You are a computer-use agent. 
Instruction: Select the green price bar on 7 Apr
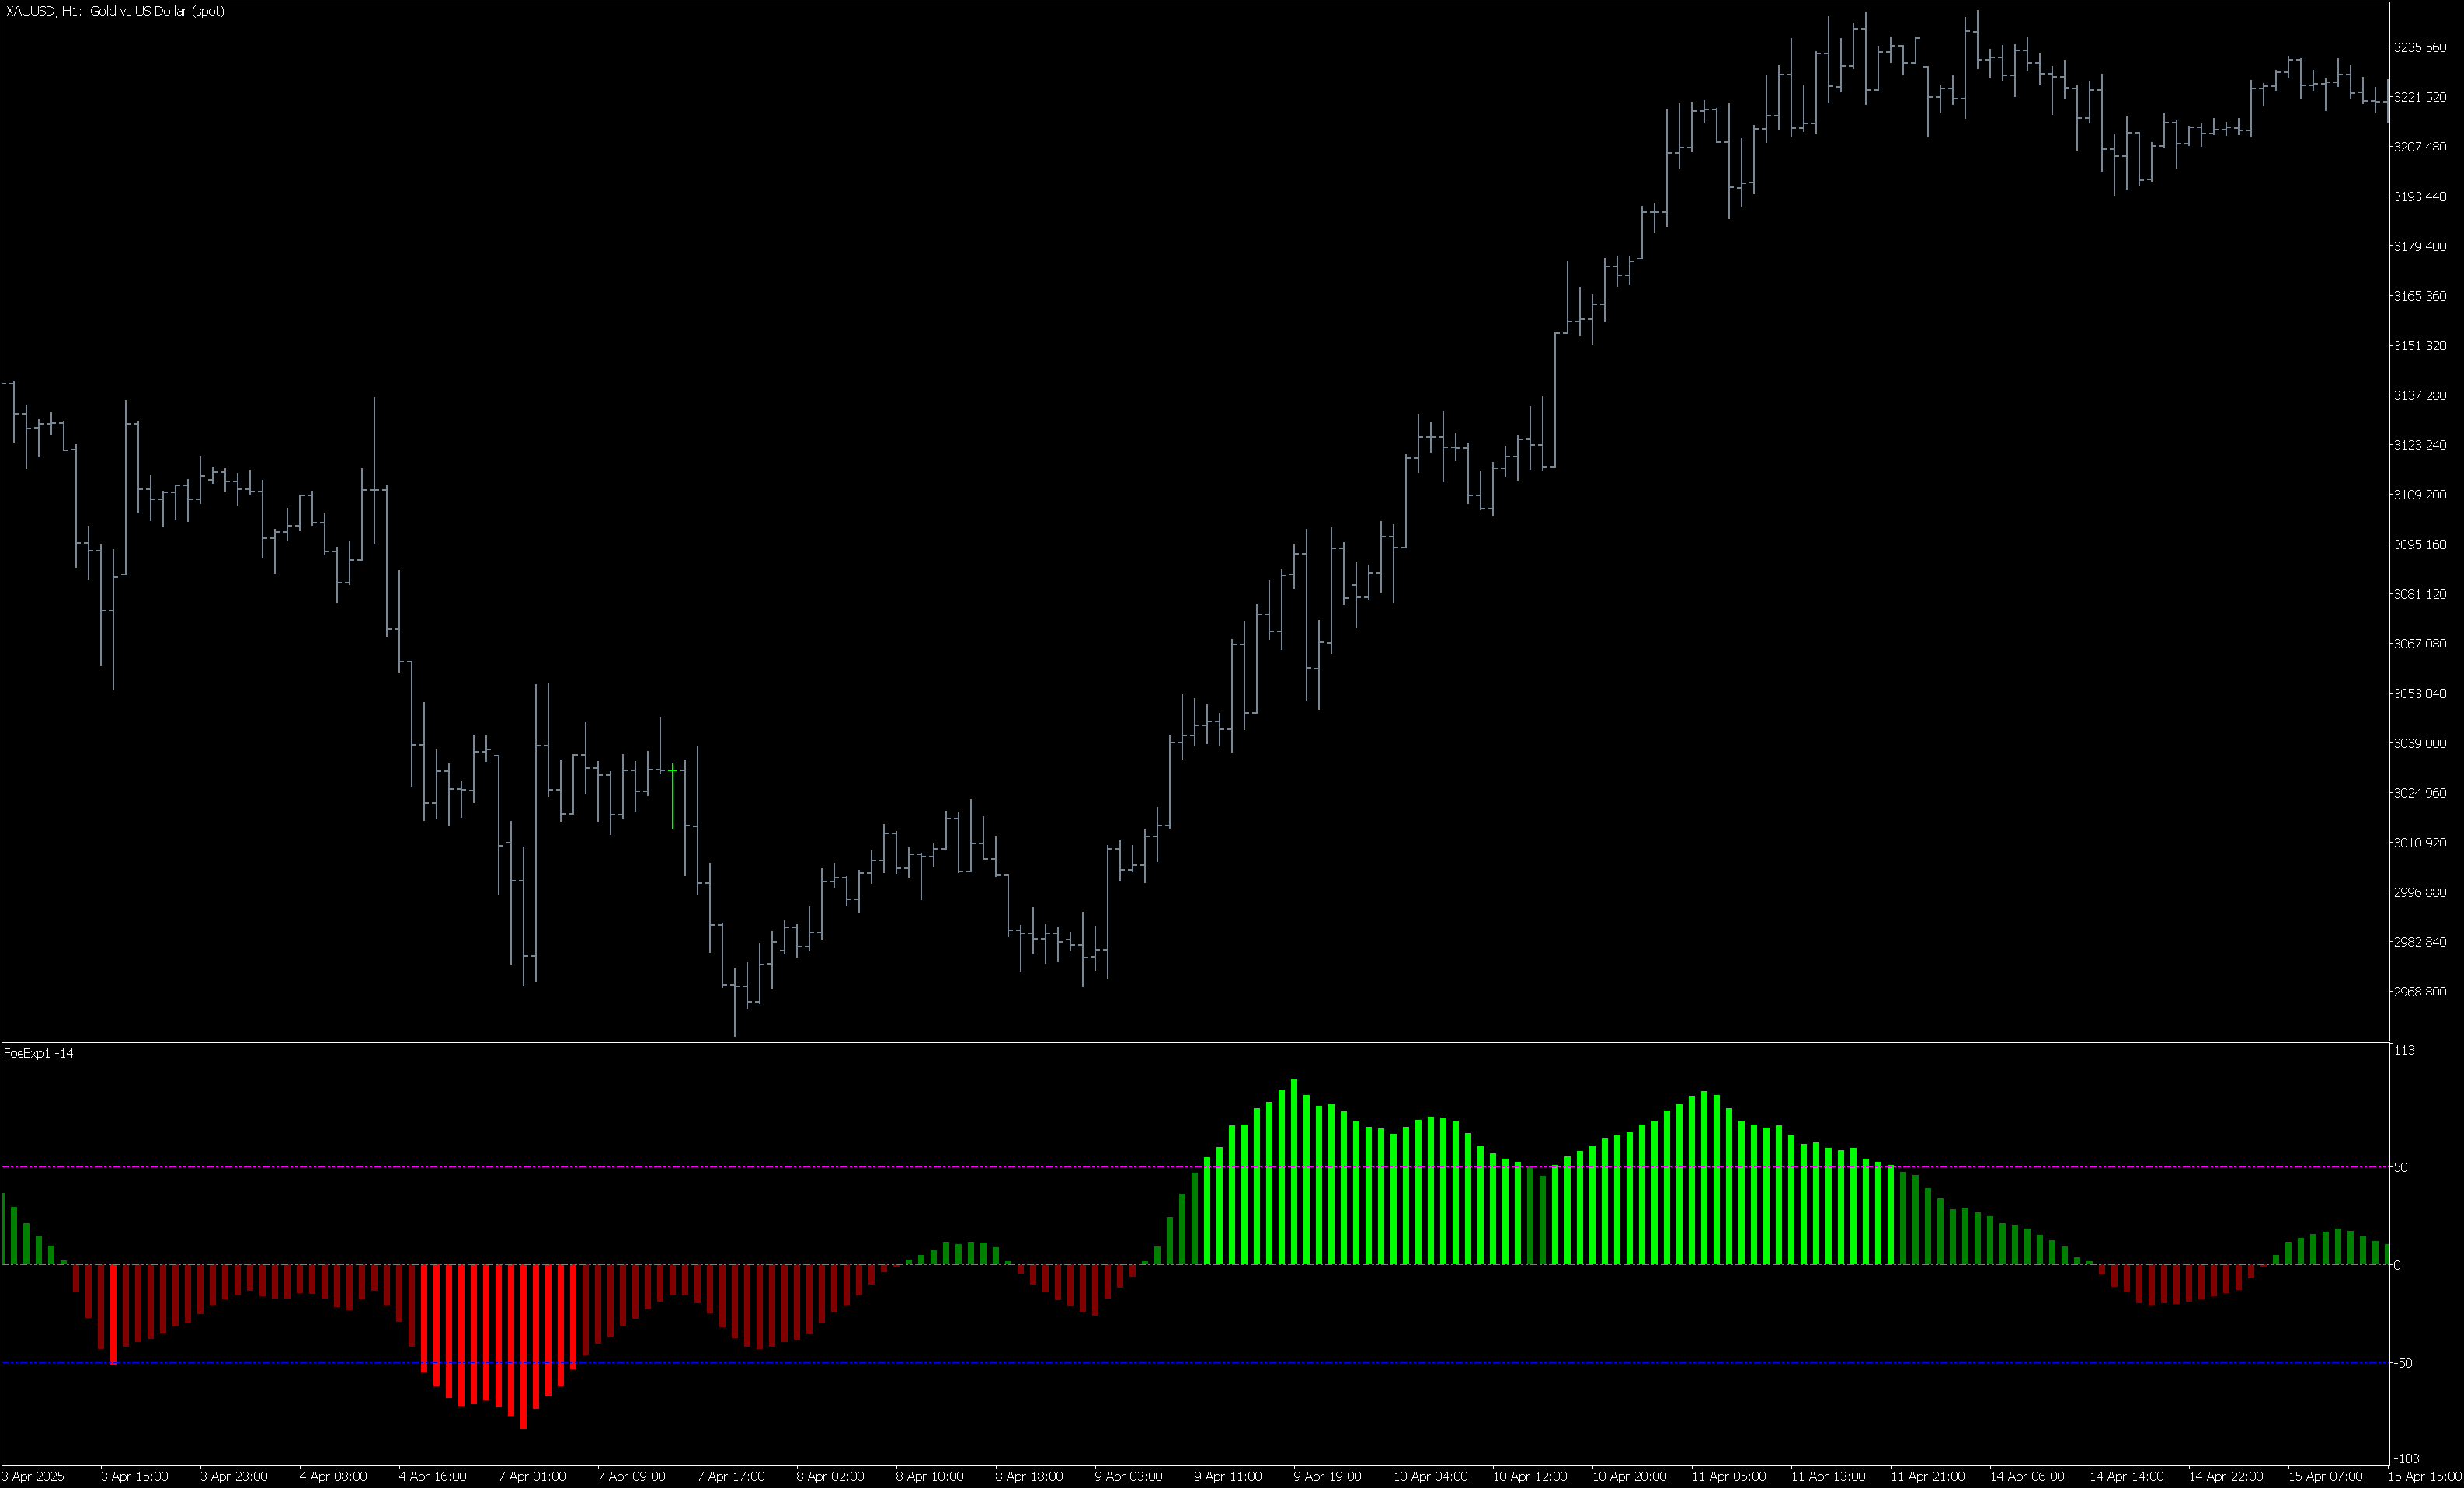[673, 796]
